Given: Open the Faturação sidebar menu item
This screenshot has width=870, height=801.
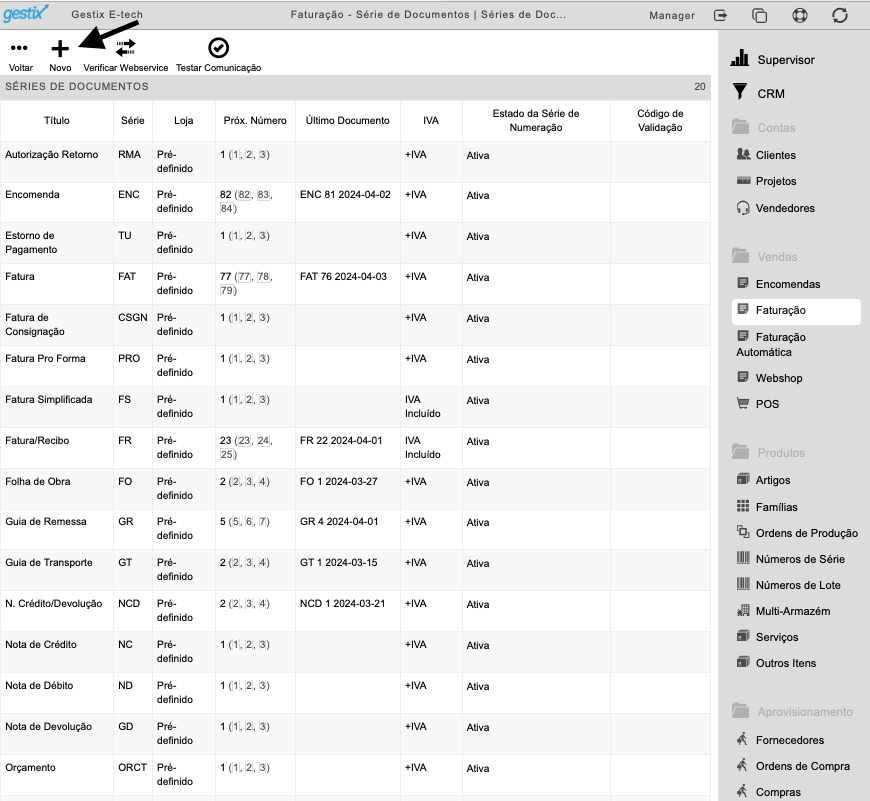Looking at the screenshot, I should coord(796,311).
